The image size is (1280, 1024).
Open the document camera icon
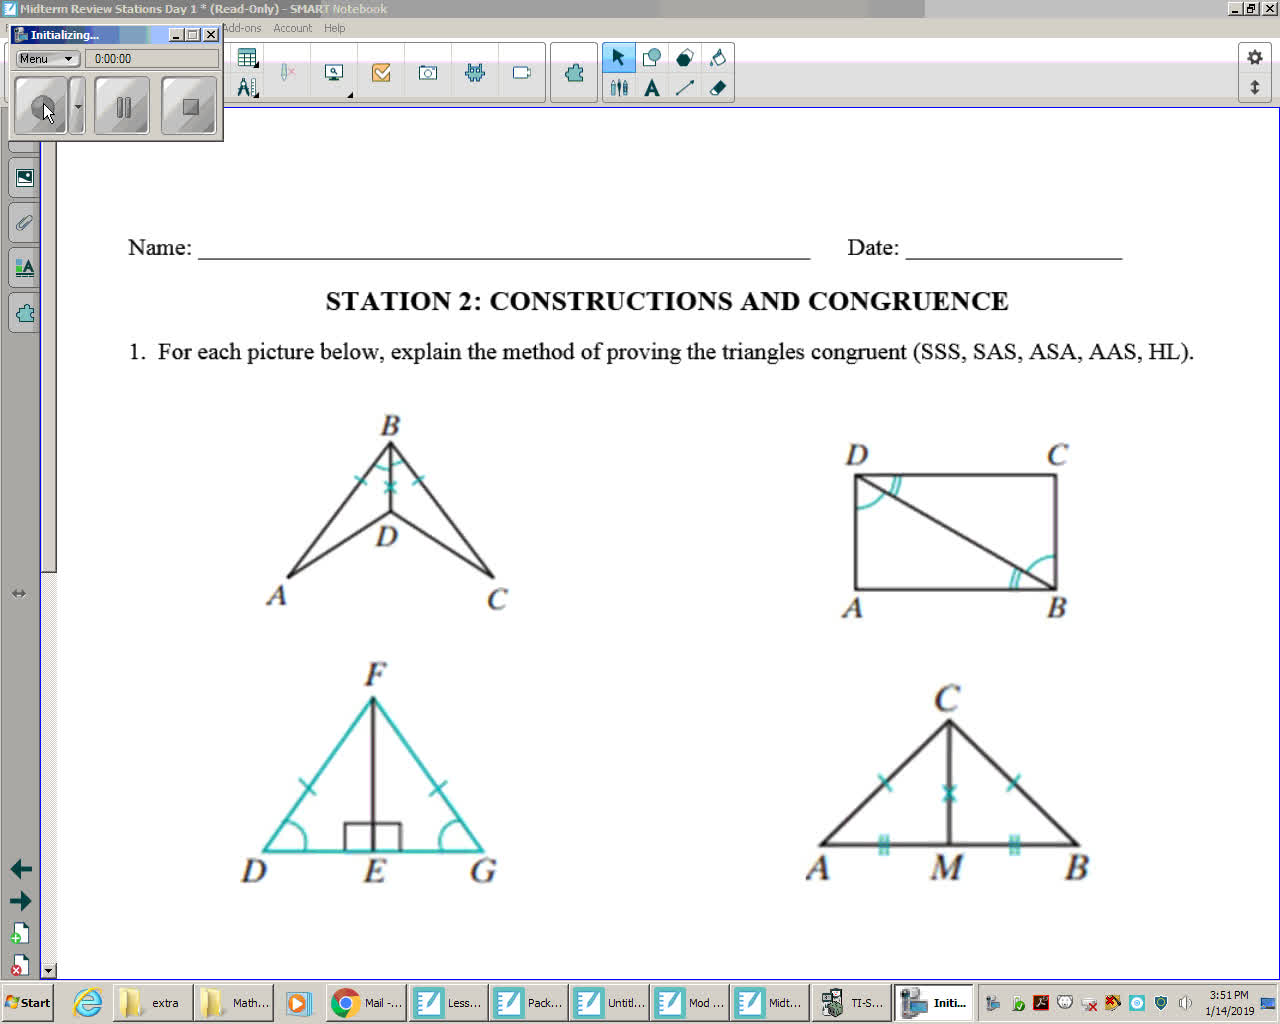tap(521, 72)
